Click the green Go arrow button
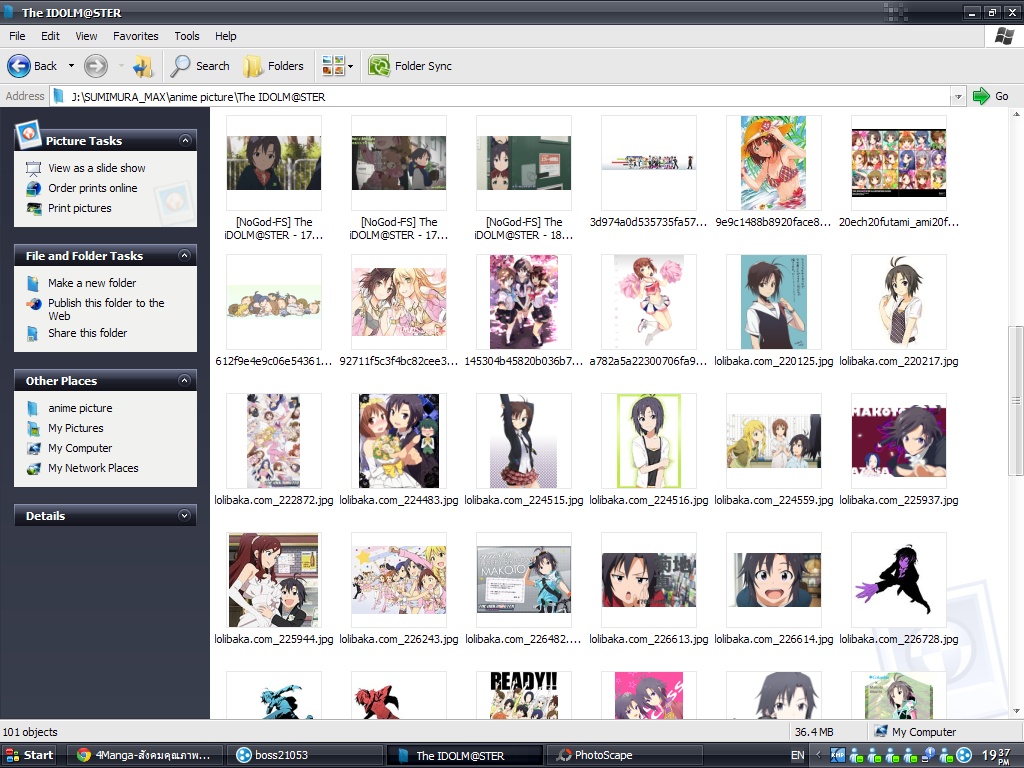Image resolution: width=1024 pixels, height=768 pixels. tap(981, 96)
